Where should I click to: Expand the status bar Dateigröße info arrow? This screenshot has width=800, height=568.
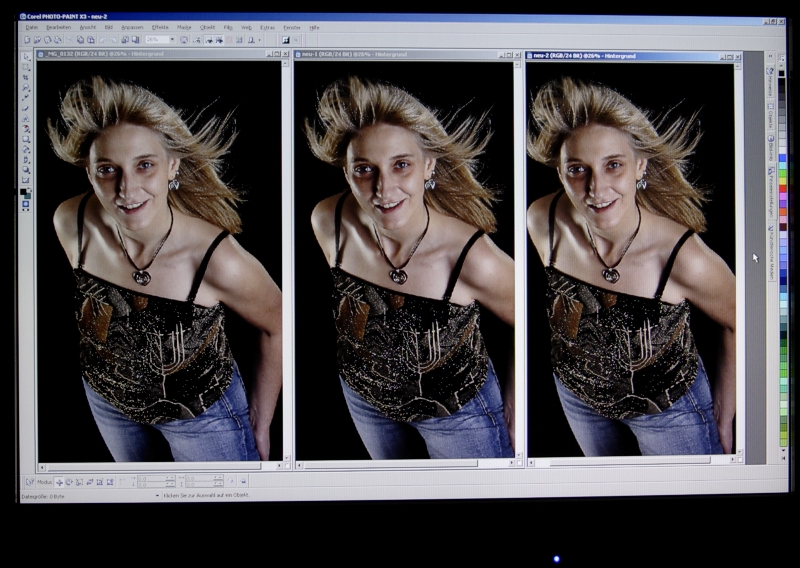click(x=157, y=495)
